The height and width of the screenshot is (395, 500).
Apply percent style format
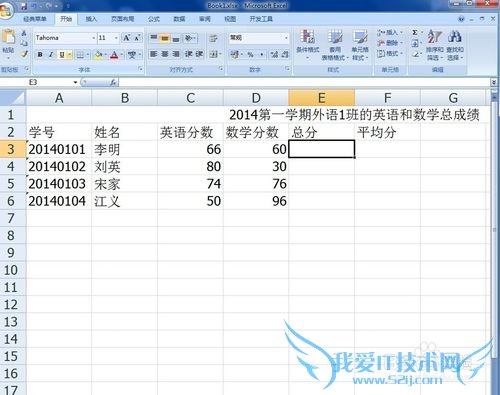250,54
